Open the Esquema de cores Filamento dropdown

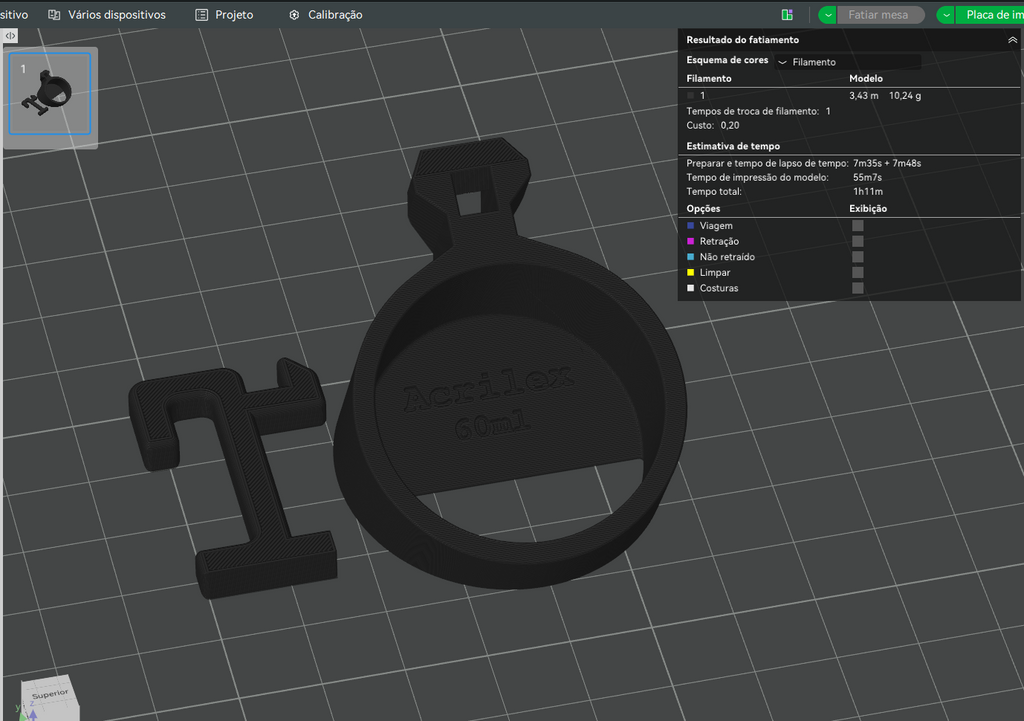click(848, 62)
